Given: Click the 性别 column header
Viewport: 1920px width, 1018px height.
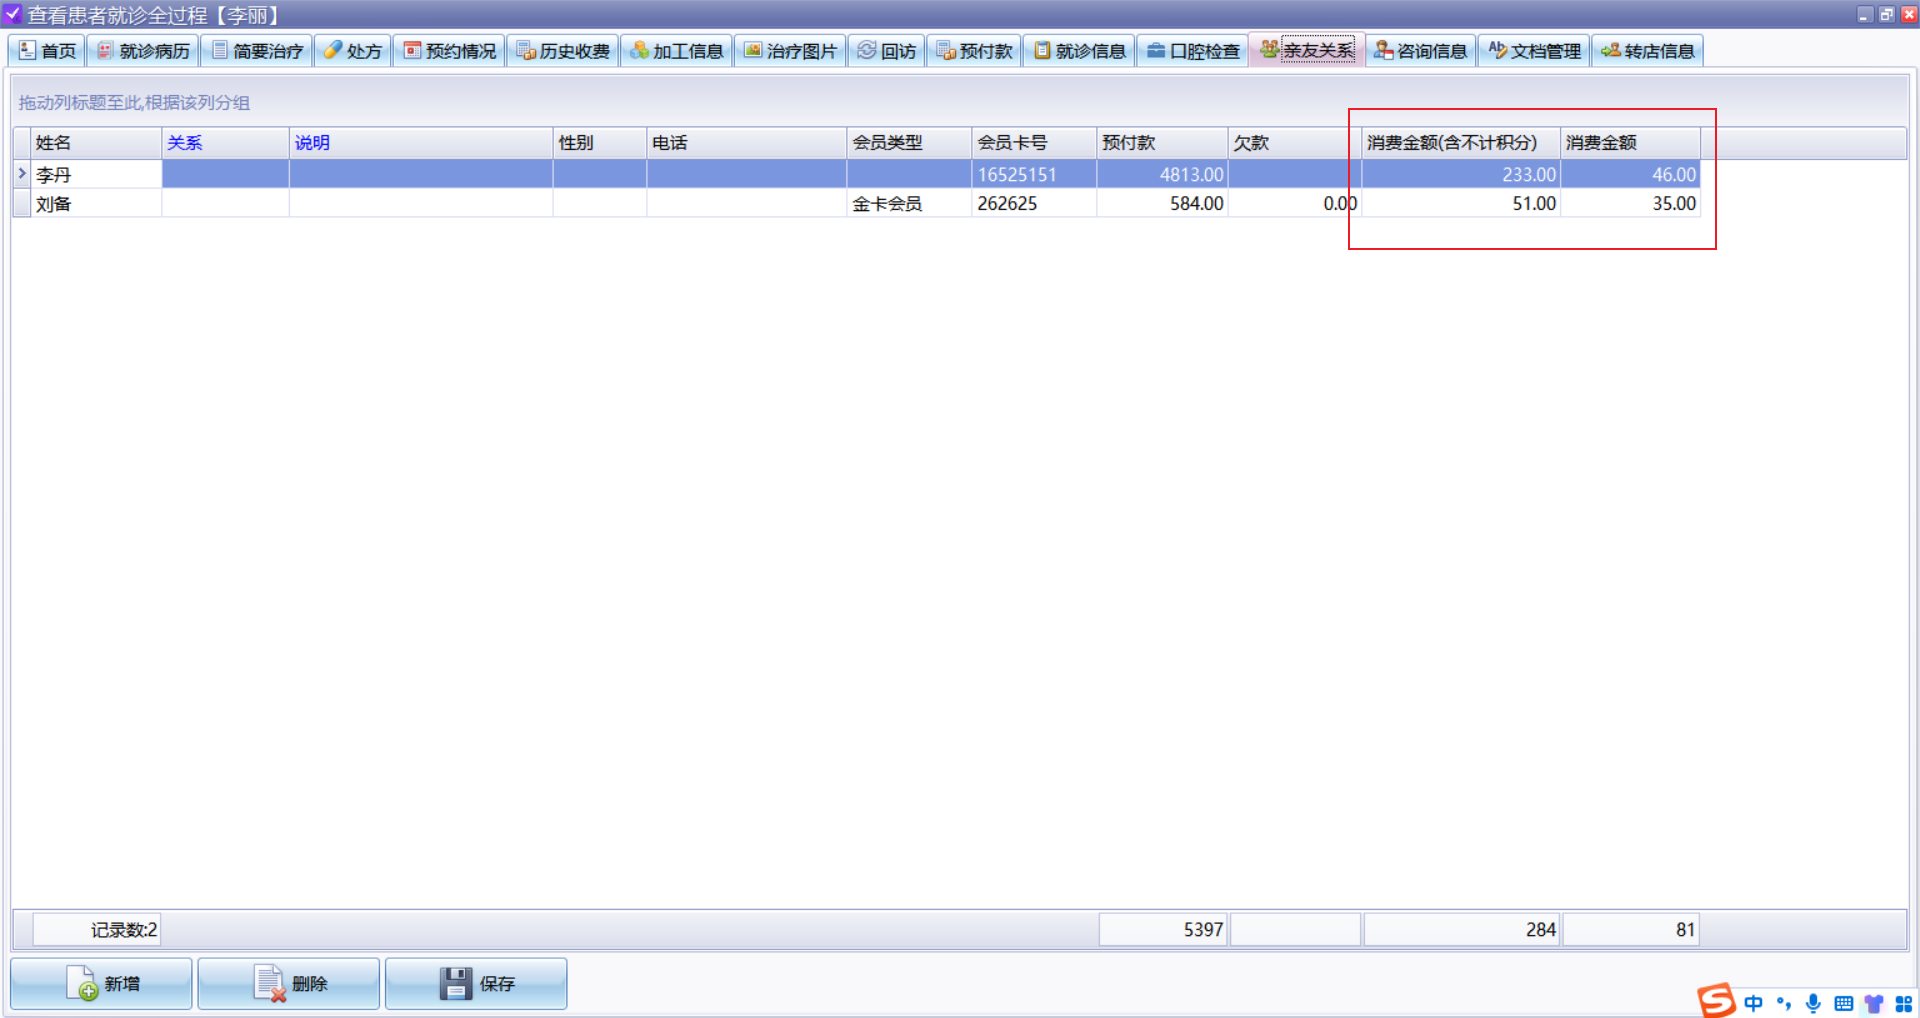Looking at the screenshot, I should [600, 143].
